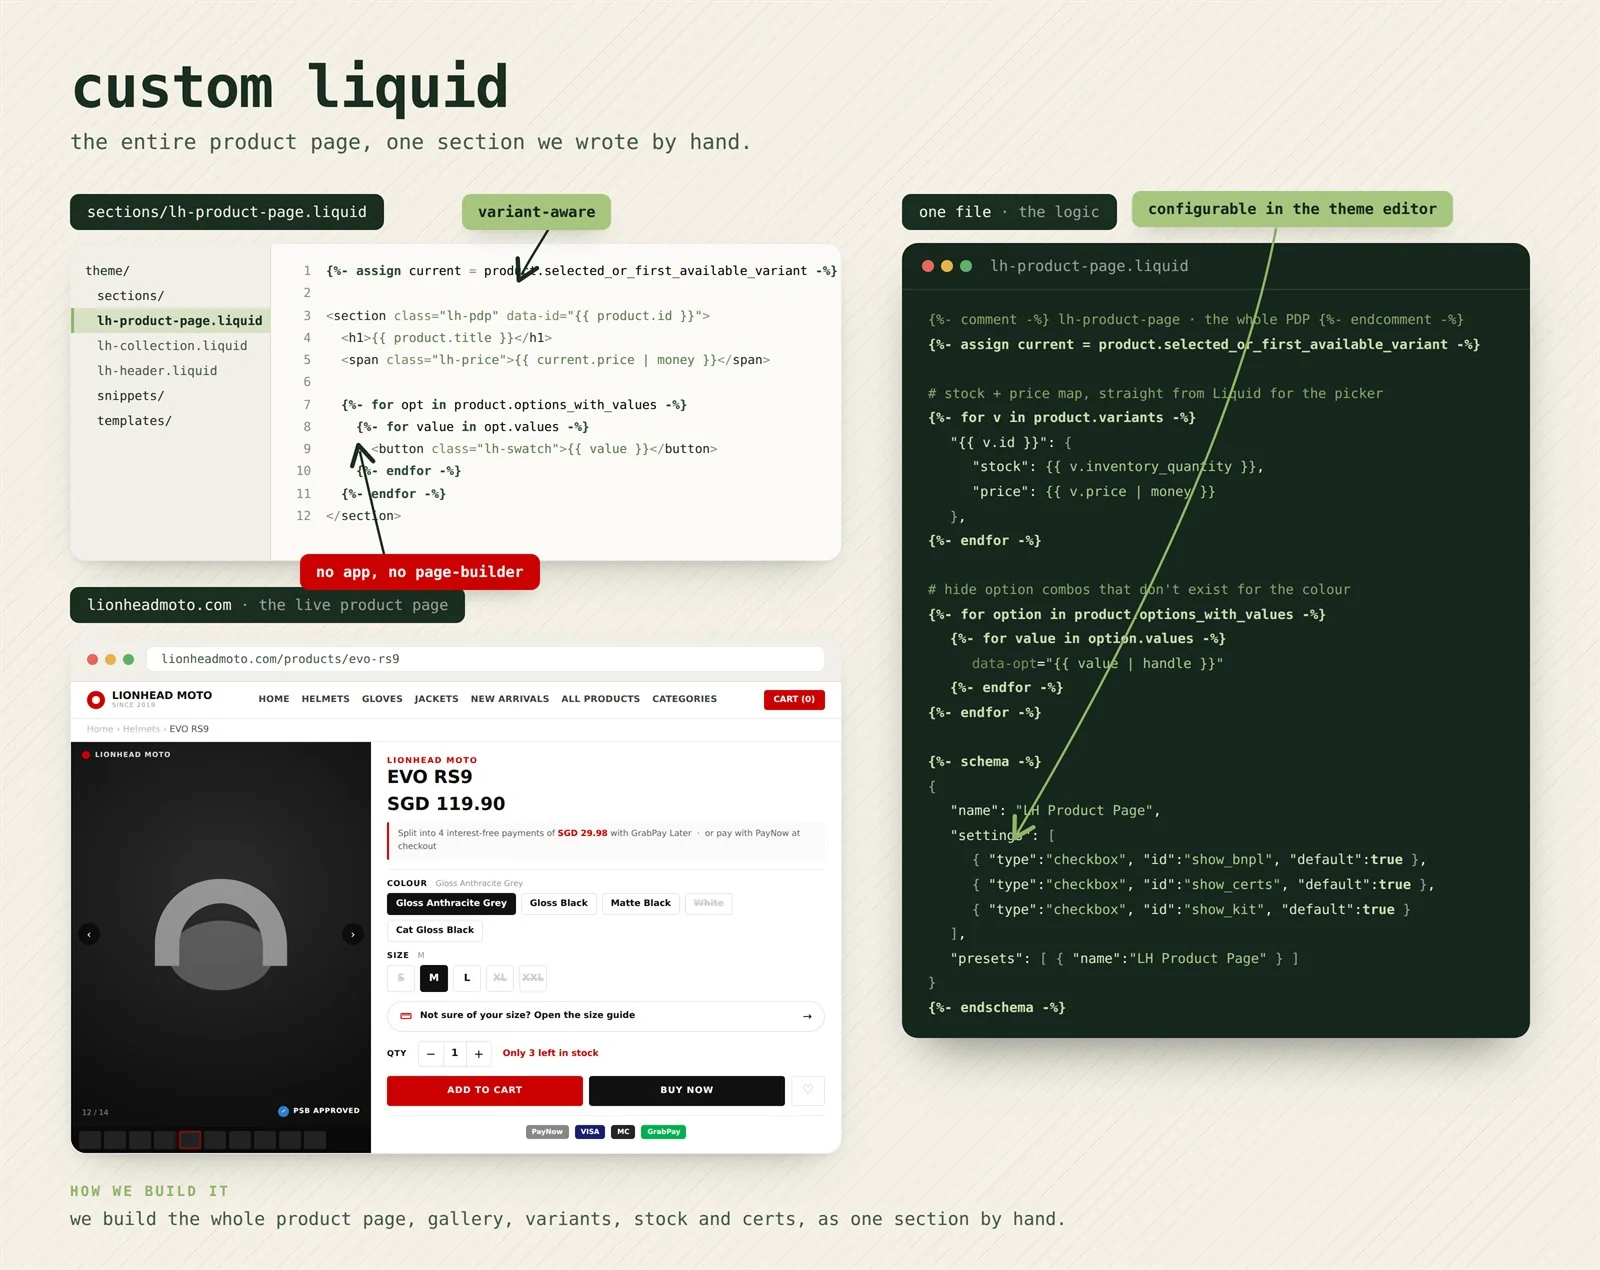Click the MC payment badge
This screenshot has height=1270, width=1600.
(x=623, y=1132)
